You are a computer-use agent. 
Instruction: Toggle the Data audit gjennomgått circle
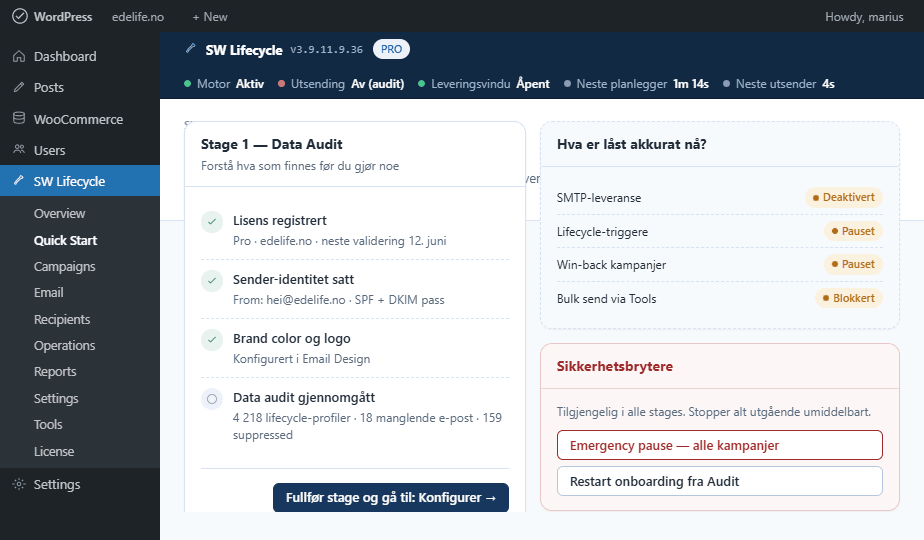[212, 399]
